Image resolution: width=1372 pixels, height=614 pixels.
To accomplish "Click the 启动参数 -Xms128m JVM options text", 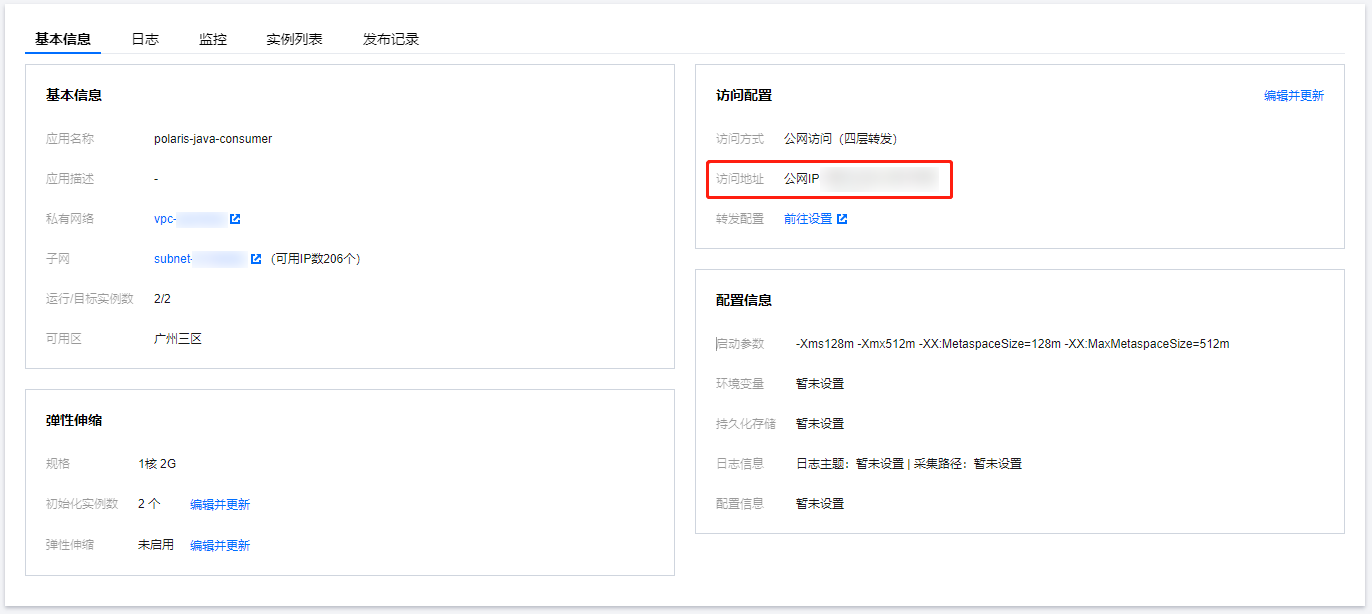I will tap(1012, 344).
